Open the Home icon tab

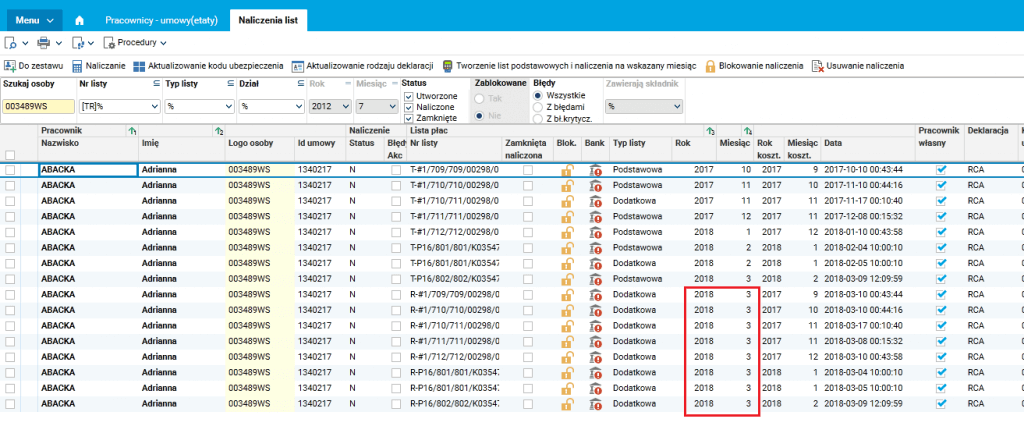tap(80, 20)
